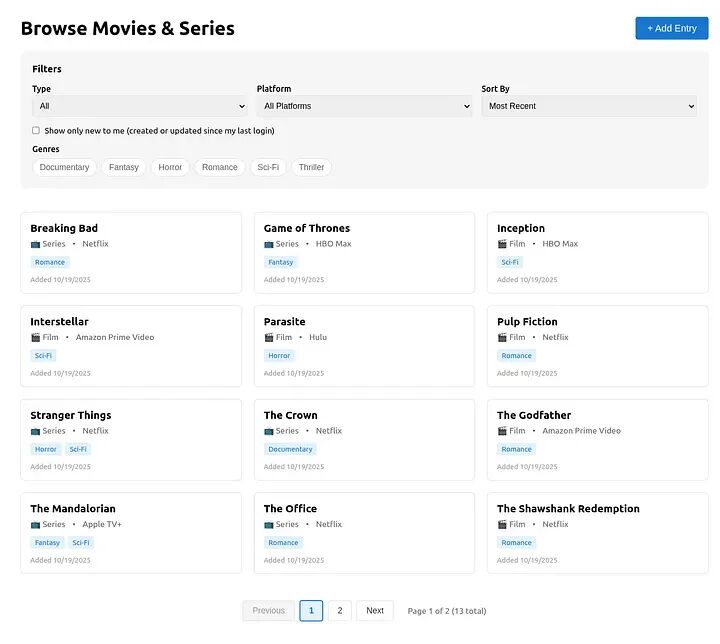Image resolution: width=720 pixels, height=644 pixels.
Task: Open the Parasite title
Action: 284,322
